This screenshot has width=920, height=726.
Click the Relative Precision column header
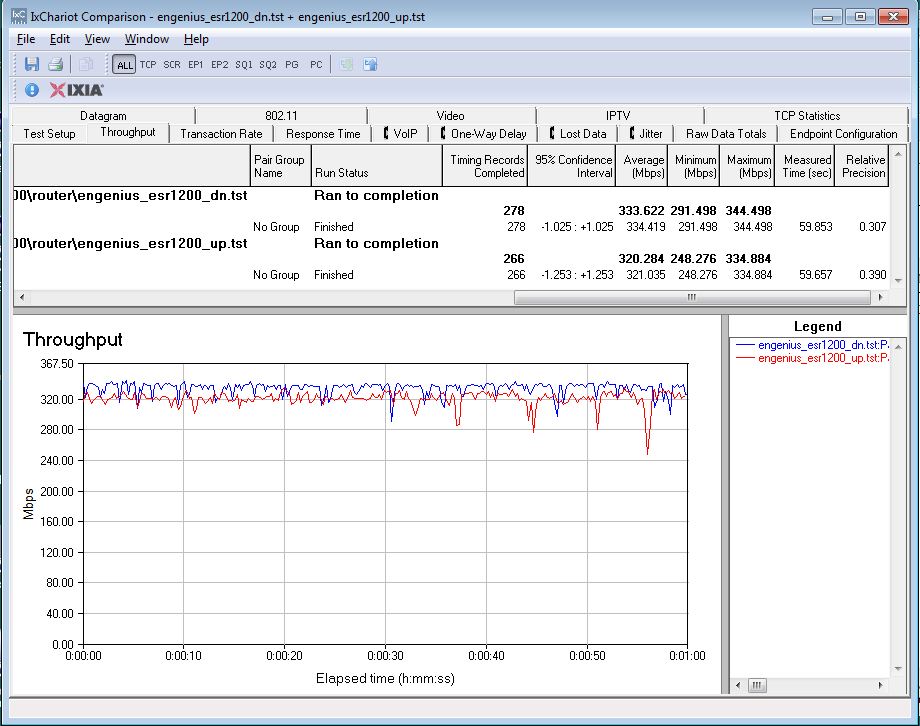tap(861, 166)
